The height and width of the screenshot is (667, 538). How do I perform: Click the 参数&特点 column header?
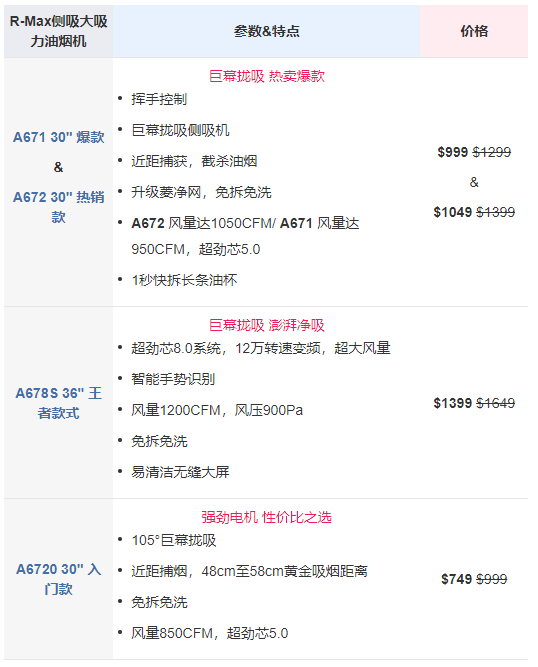click(x=267, y=31)
